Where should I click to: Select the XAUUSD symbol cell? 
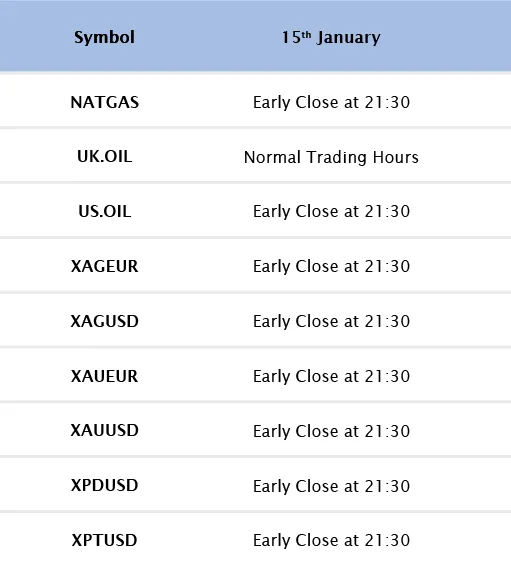(x=105, y=430)
